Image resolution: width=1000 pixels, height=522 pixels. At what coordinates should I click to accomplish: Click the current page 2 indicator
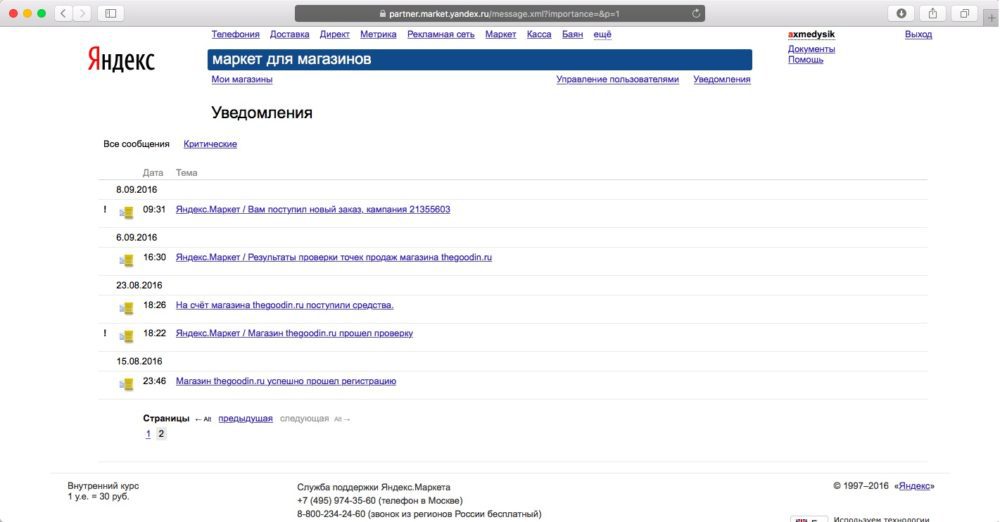point(161,434)
